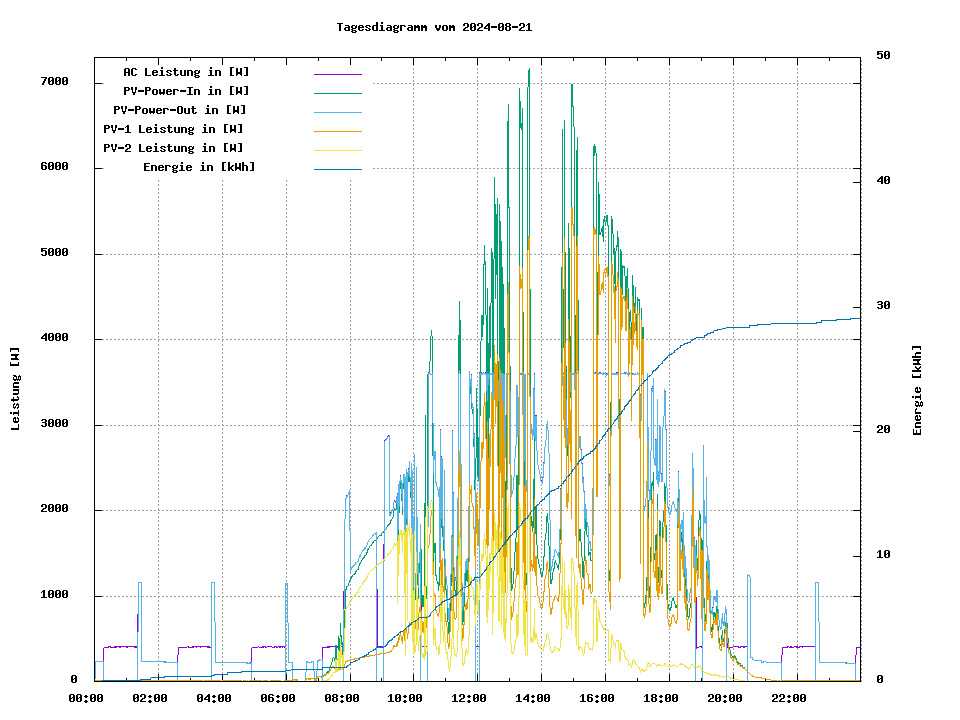This screenshot has width=960, height=720.
Task: Click the PV-Power-In legend label
Action: (x=193, y=91)
